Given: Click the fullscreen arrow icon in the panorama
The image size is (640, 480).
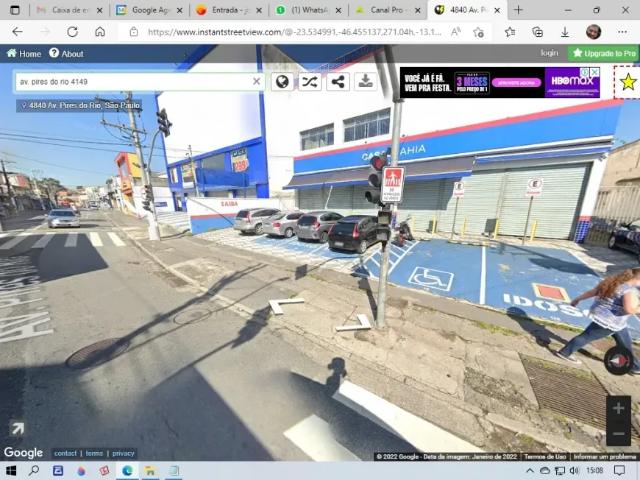Looking at the screenshot, I should [x=18, y=428].
